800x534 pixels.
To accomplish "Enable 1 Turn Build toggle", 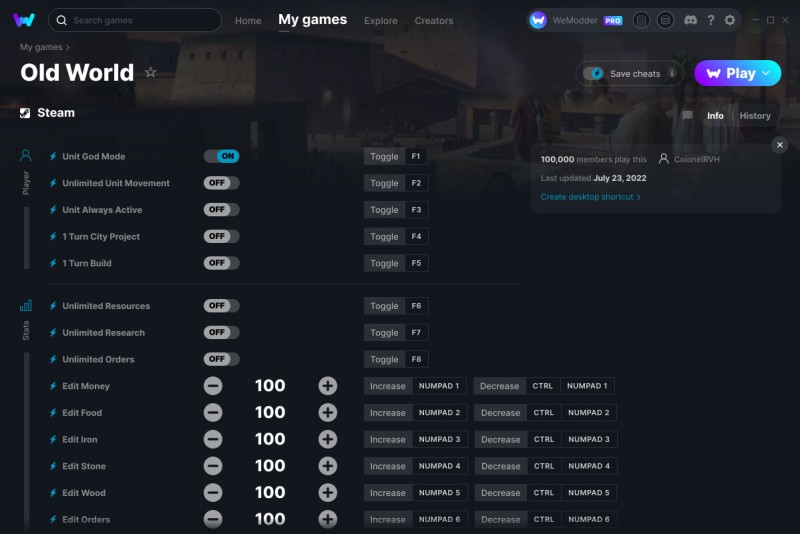I will coord(221,263).
